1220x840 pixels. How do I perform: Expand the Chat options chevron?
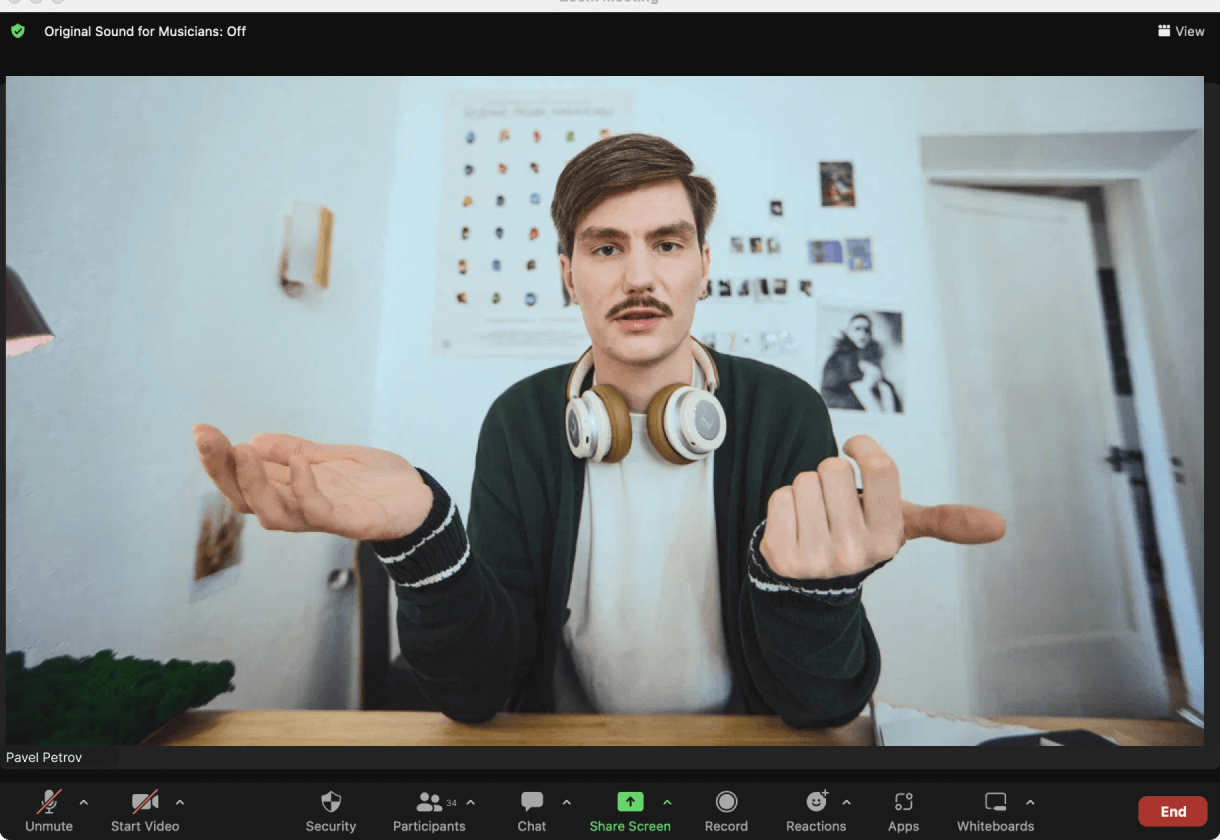click(567, 802)
